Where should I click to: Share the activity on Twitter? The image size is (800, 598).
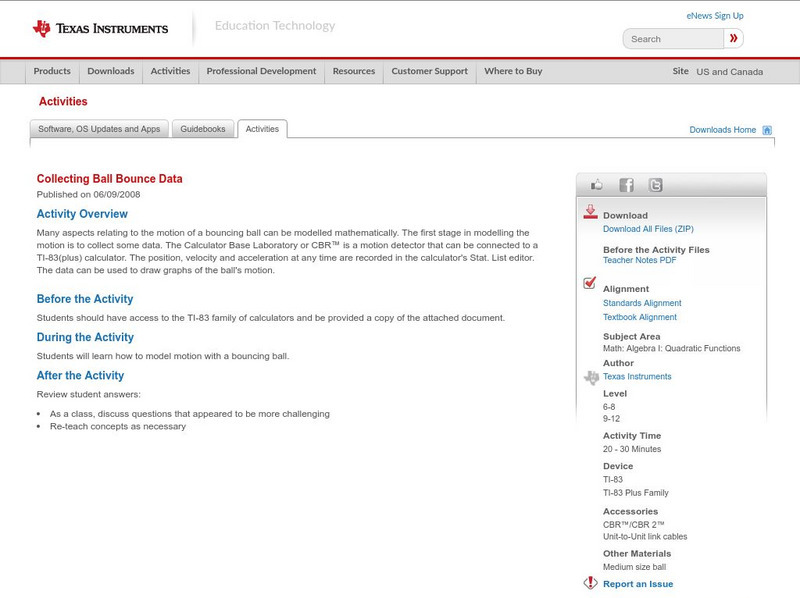coord(656,184)
